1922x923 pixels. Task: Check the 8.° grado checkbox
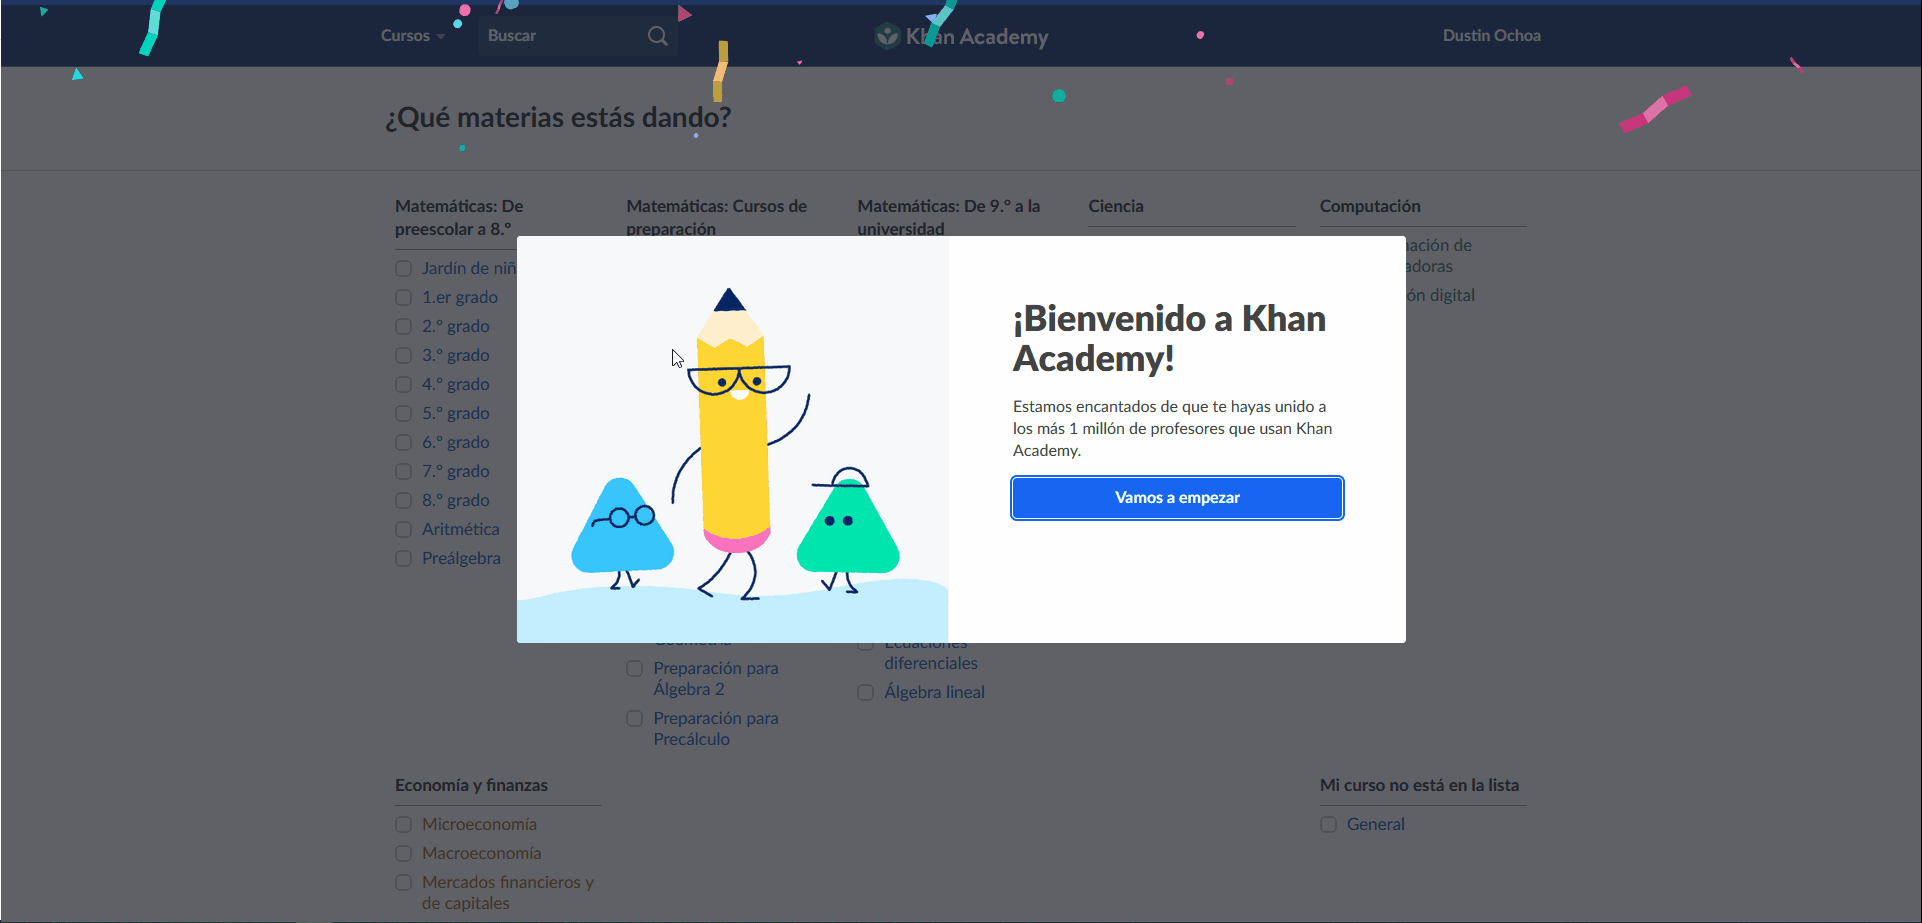click(404, 501)
